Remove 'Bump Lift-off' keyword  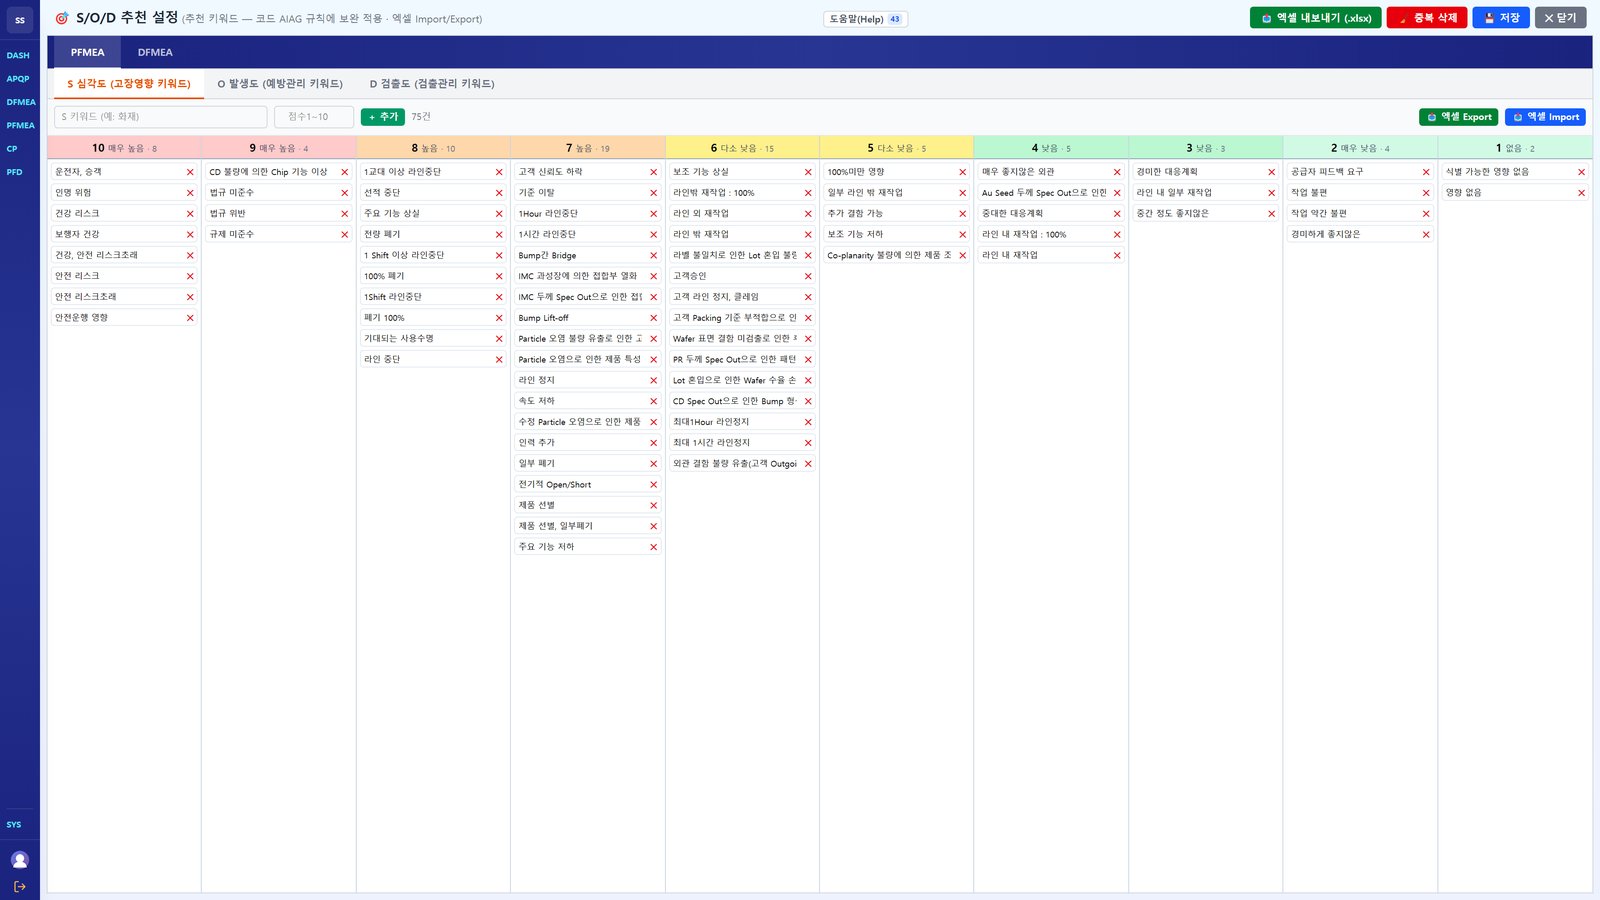[654, 318]
